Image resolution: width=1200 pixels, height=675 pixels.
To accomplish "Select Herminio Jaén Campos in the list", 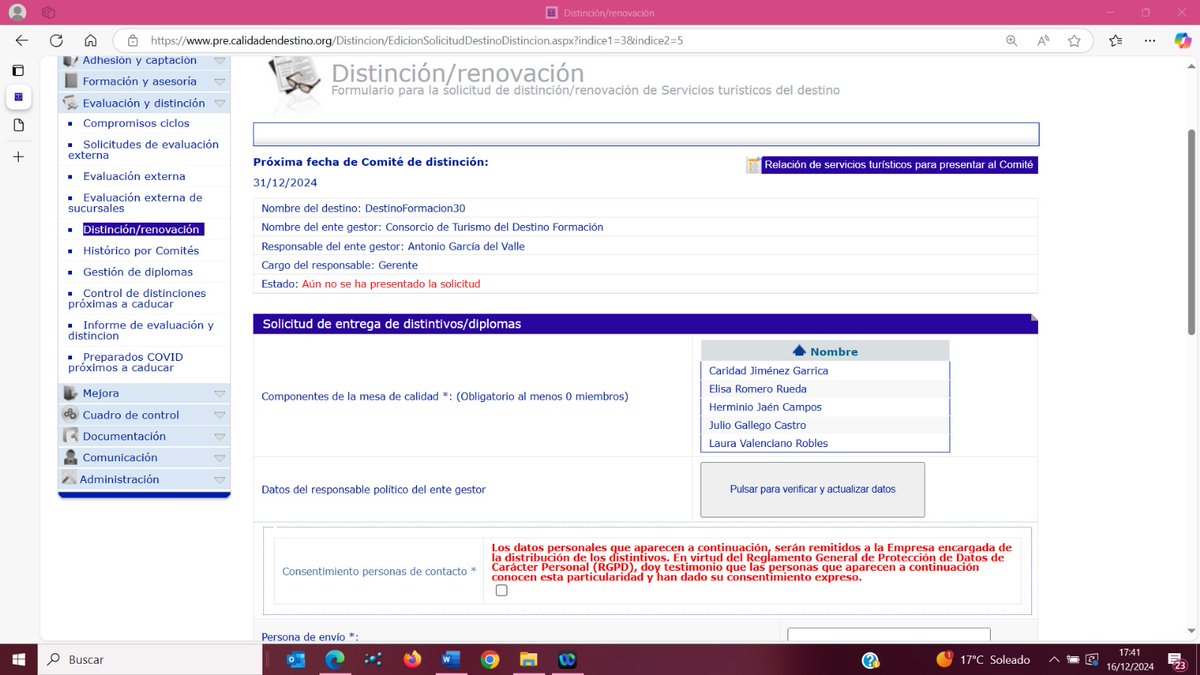I will click(765, 407).
